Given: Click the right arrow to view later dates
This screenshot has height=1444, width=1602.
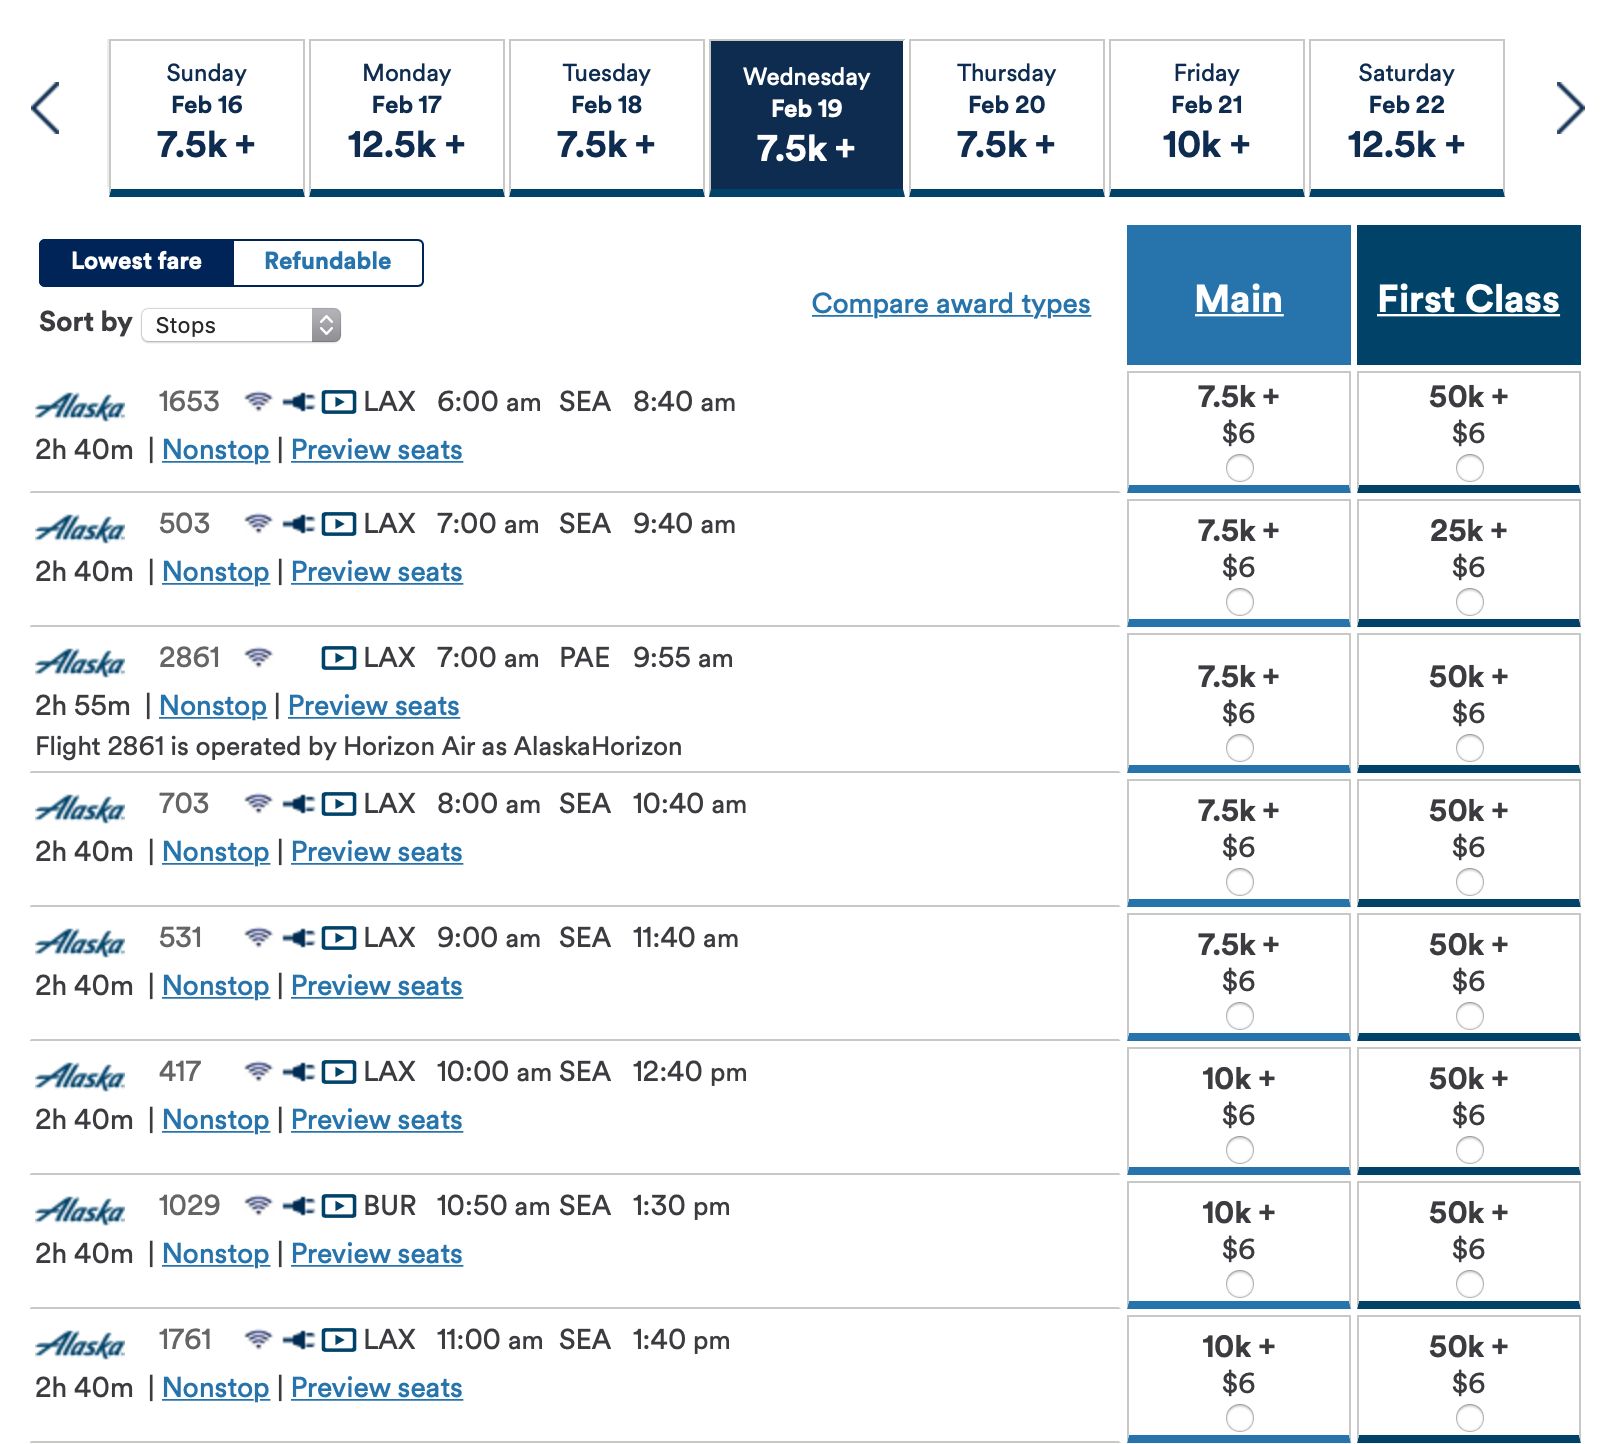Looking at the screenshot, I should (1570, 107).
